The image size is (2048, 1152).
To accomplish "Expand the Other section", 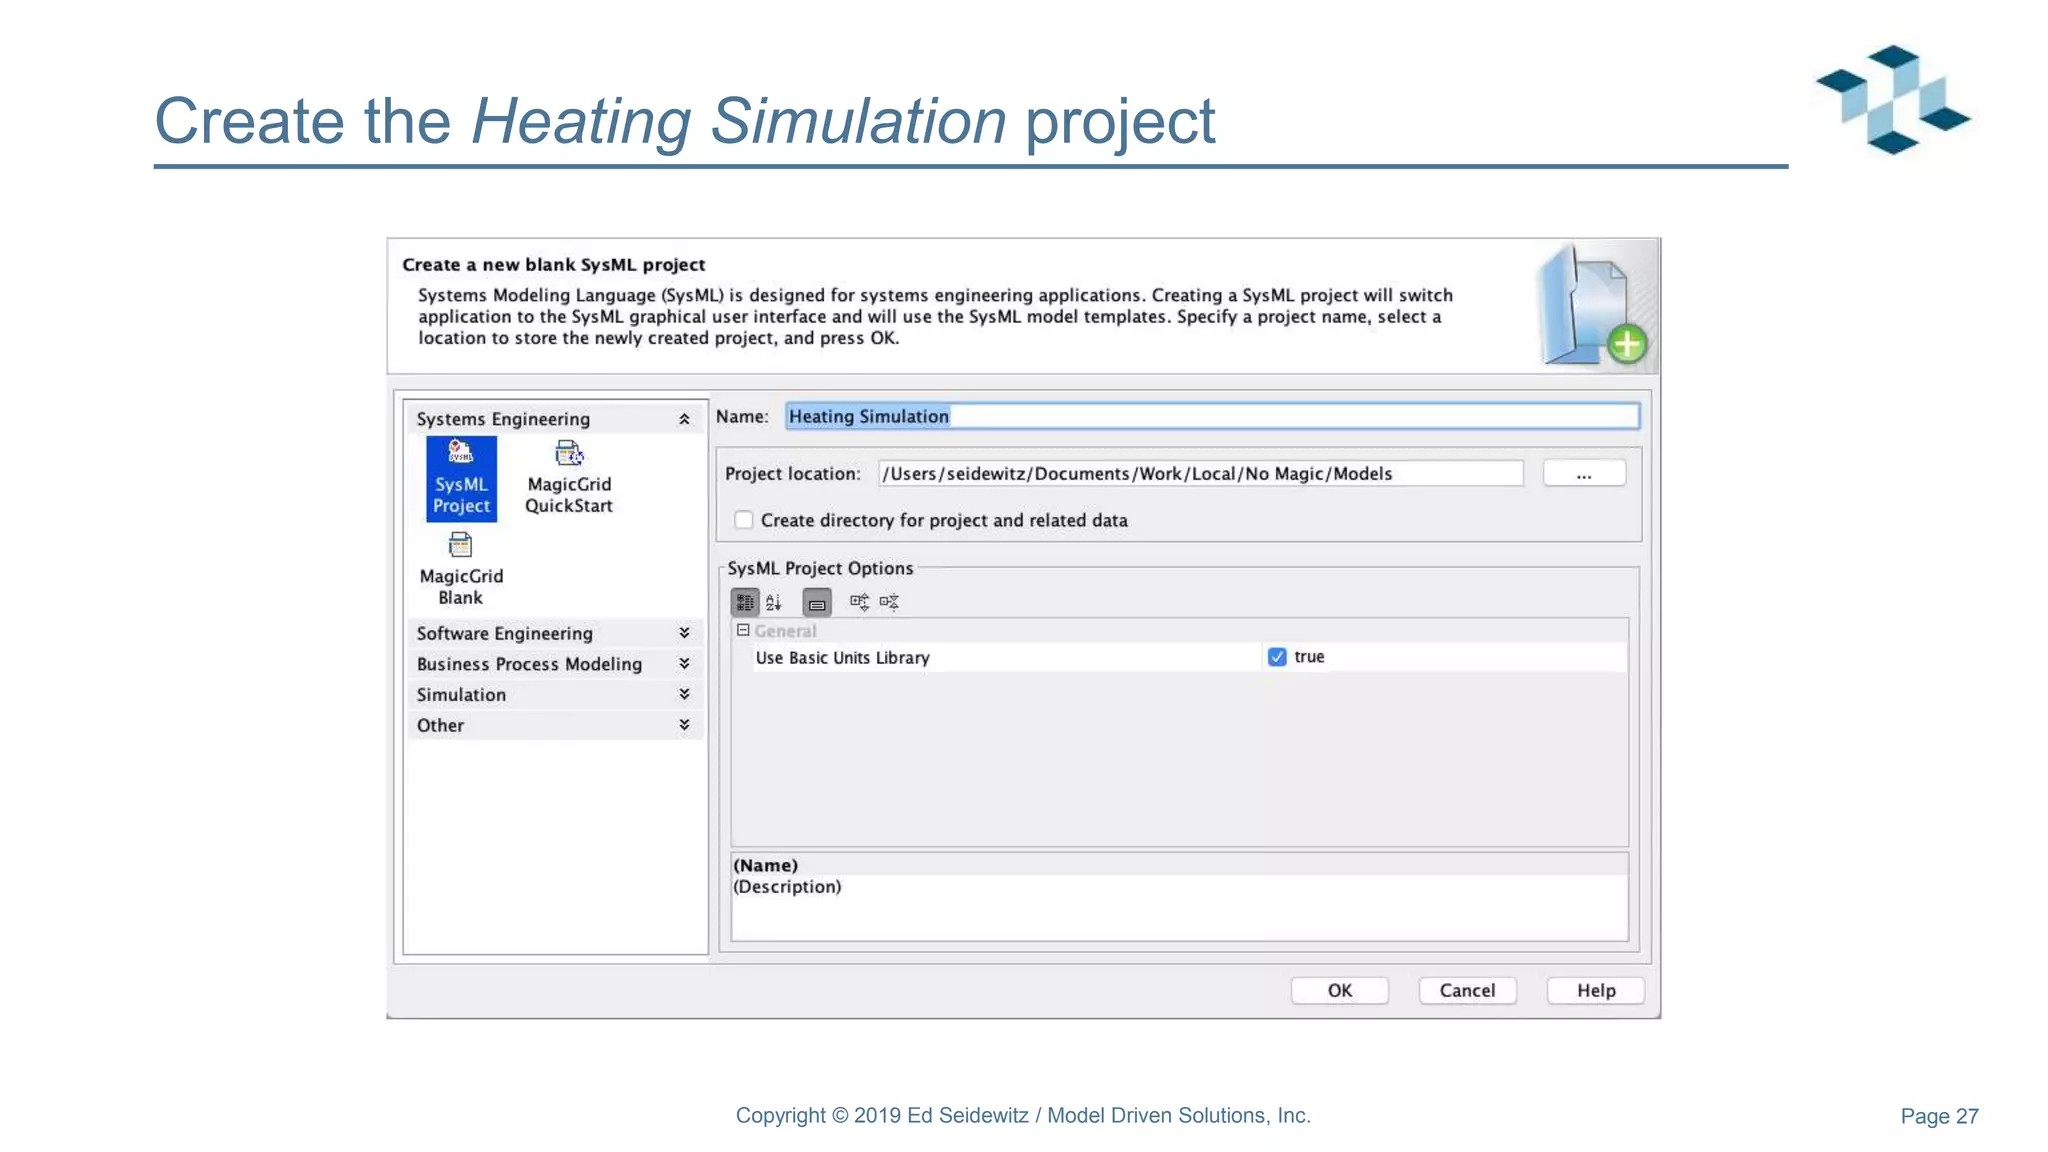I will click(684, 725).
